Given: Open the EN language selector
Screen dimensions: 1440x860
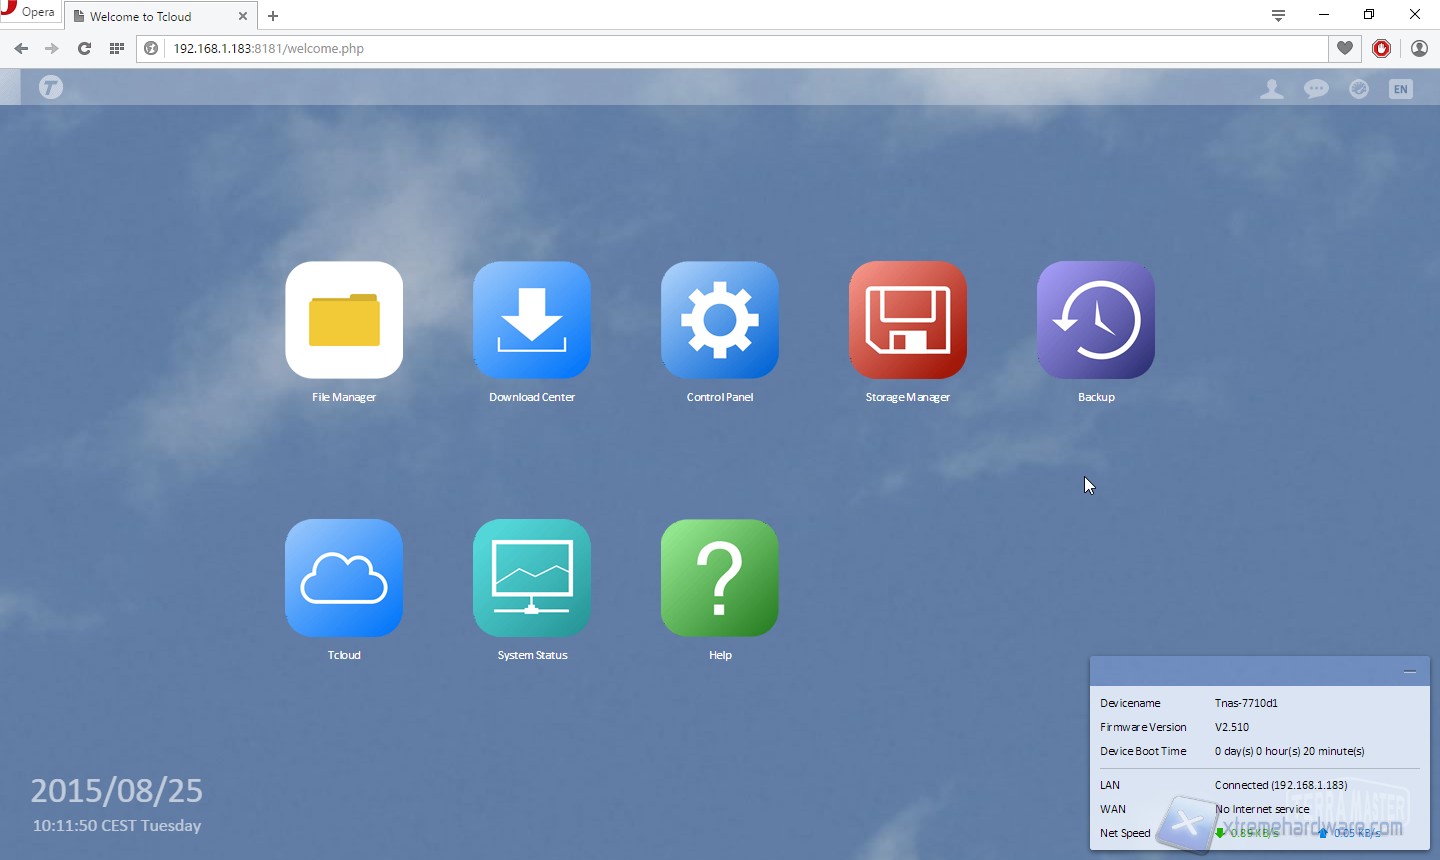Looking at the screenshot, I should coord(1401,89).
